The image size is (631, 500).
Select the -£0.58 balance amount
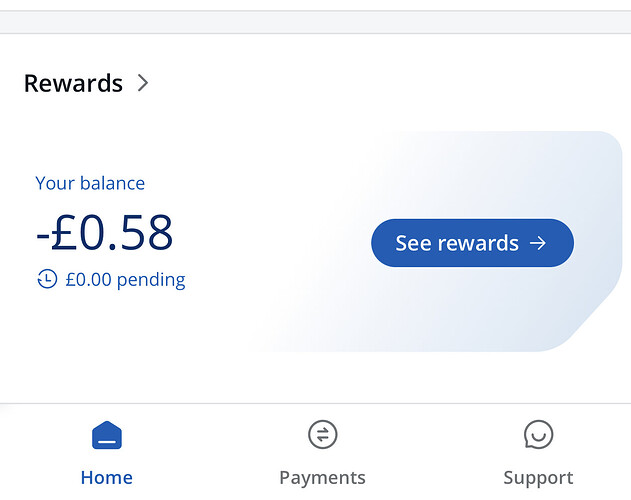coord(105,232)
